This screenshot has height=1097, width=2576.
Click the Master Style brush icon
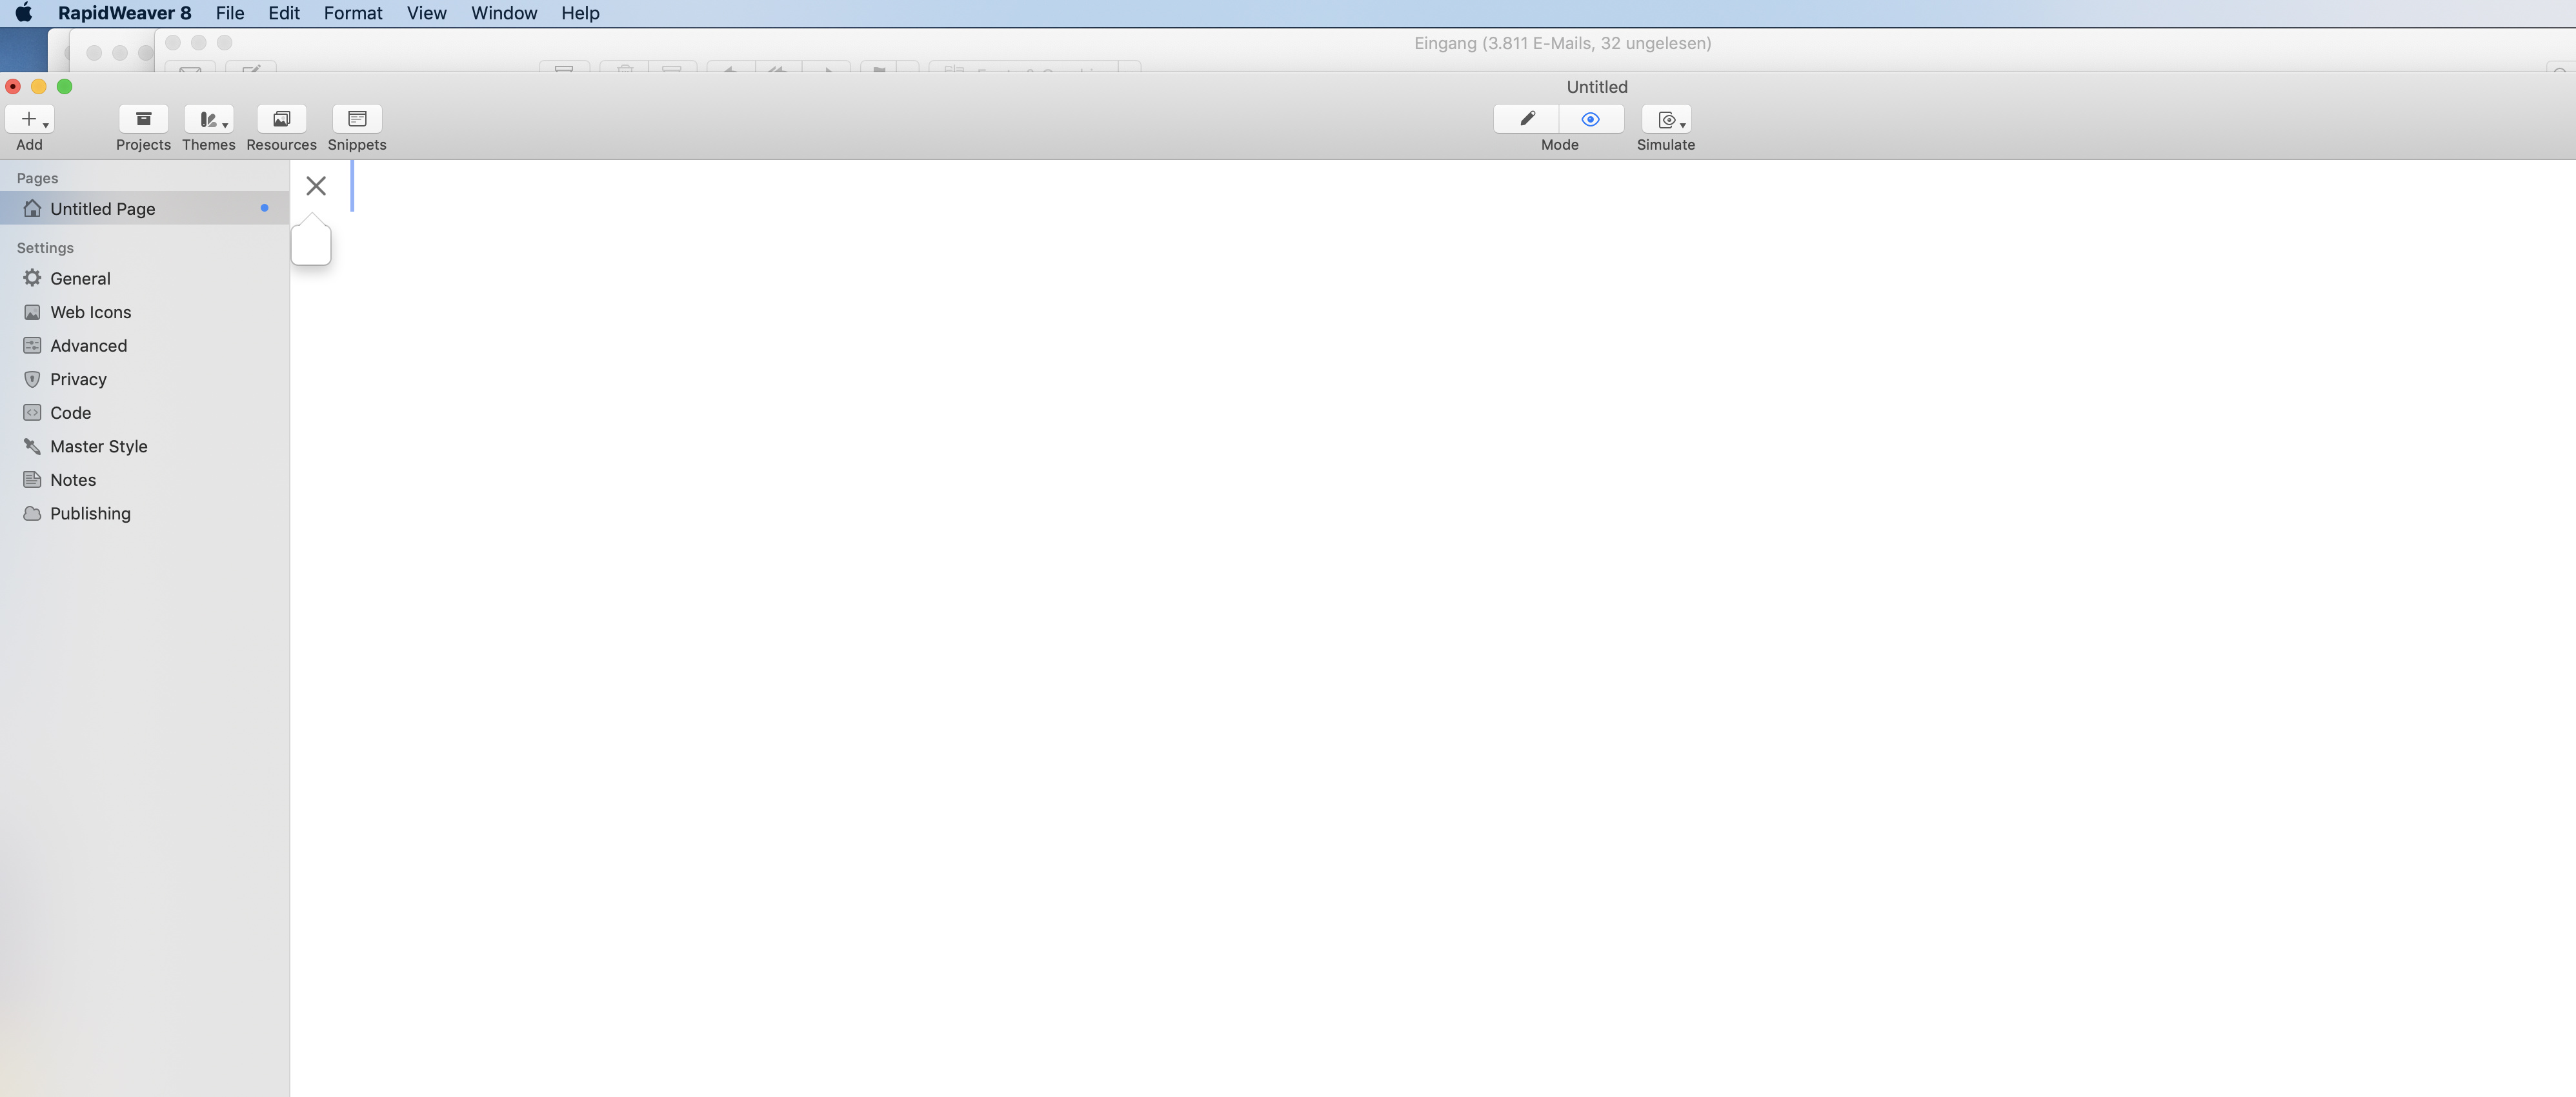point(32,446)
